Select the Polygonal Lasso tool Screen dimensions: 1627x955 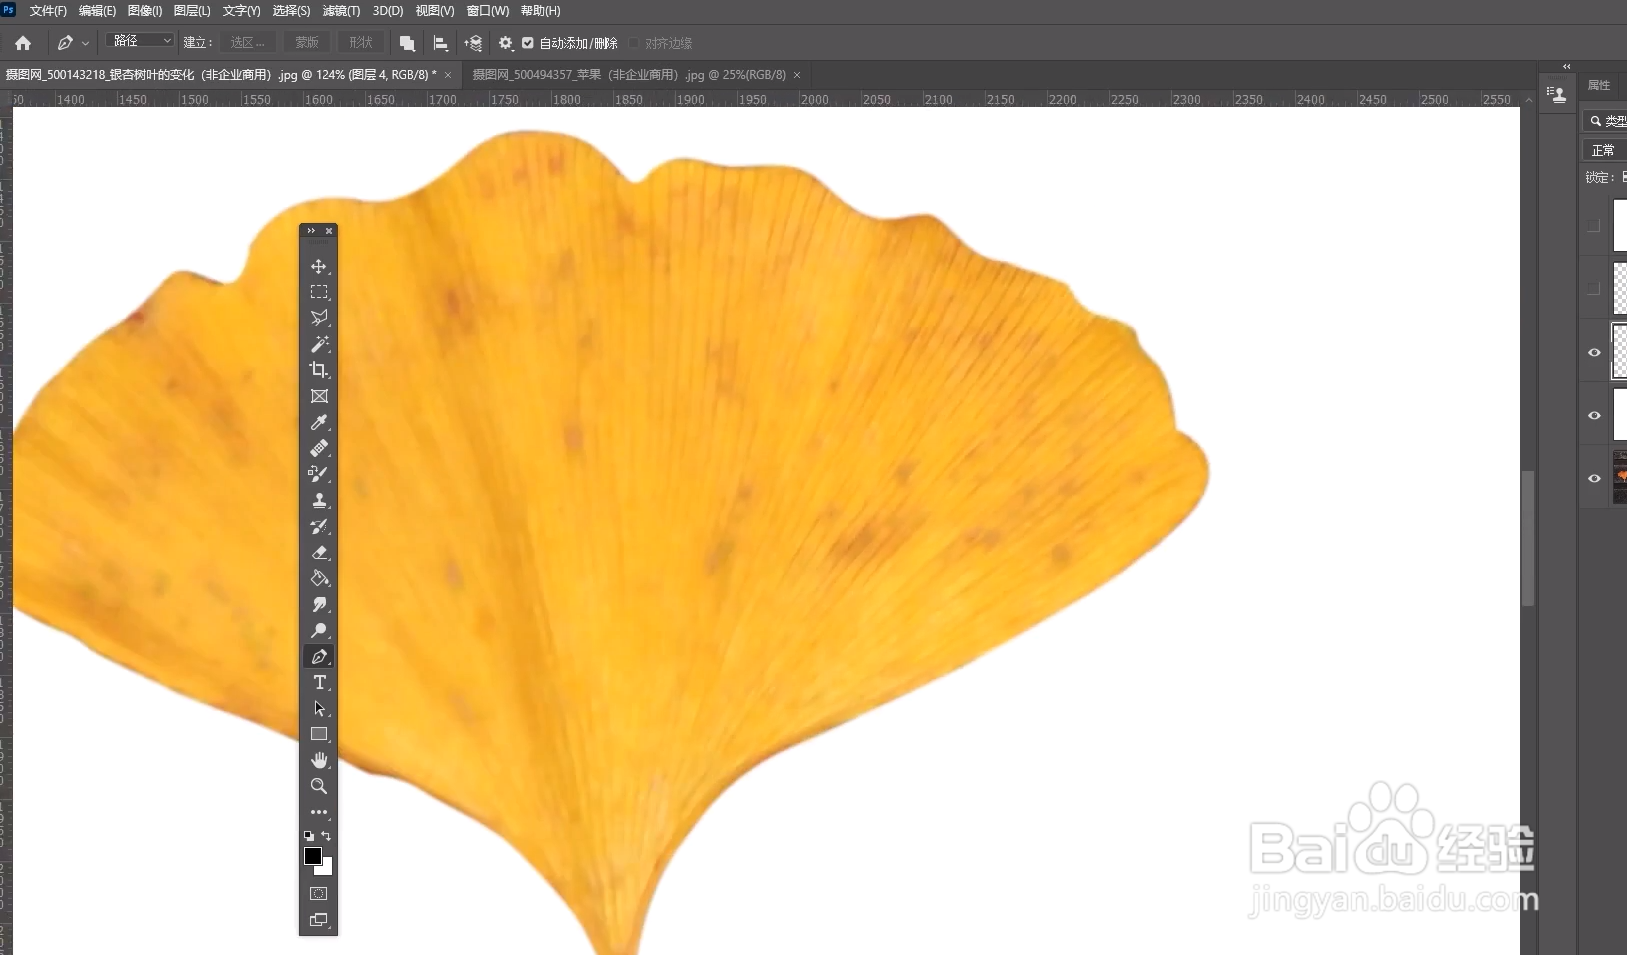click(319, 318)
